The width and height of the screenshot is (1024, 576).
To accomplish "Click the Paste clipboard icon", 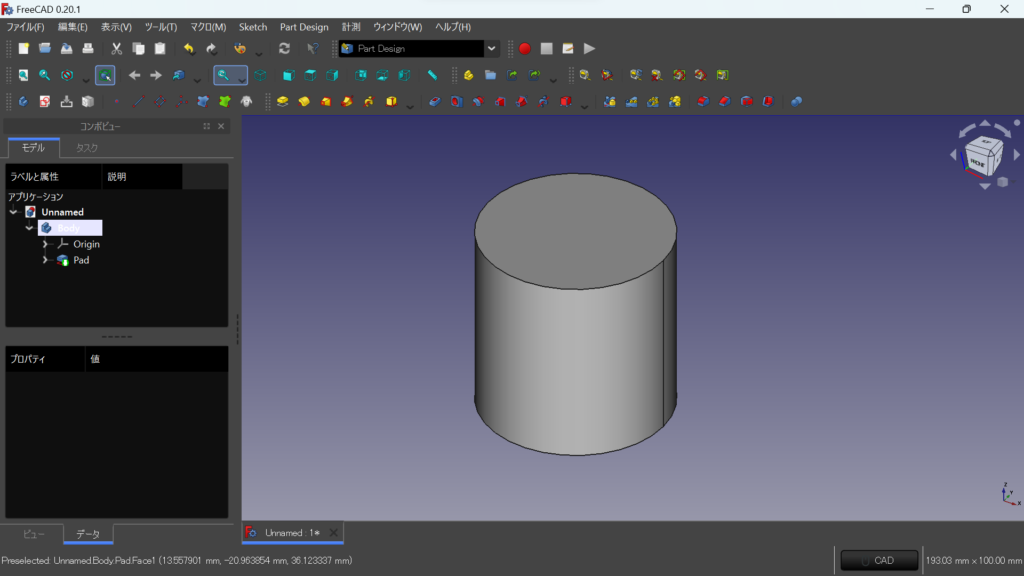I will (160, 48).
